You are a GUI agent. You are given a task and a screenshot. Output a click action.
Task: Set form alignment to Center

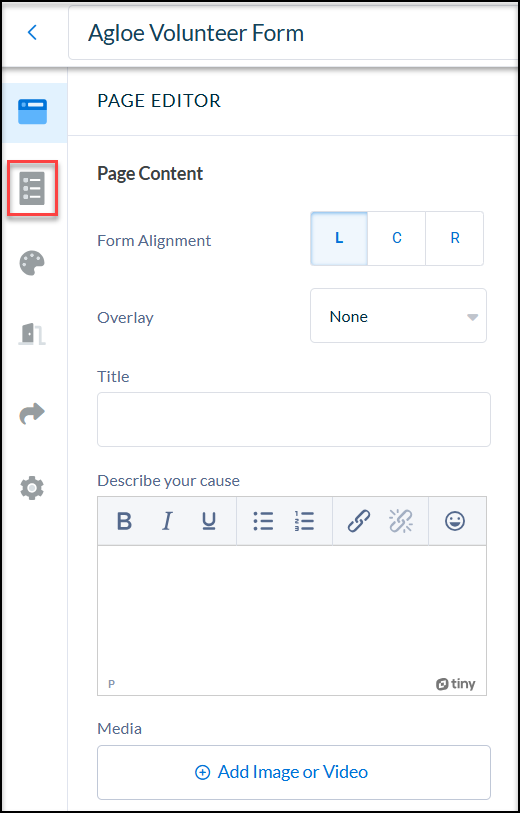pos(397,239)
